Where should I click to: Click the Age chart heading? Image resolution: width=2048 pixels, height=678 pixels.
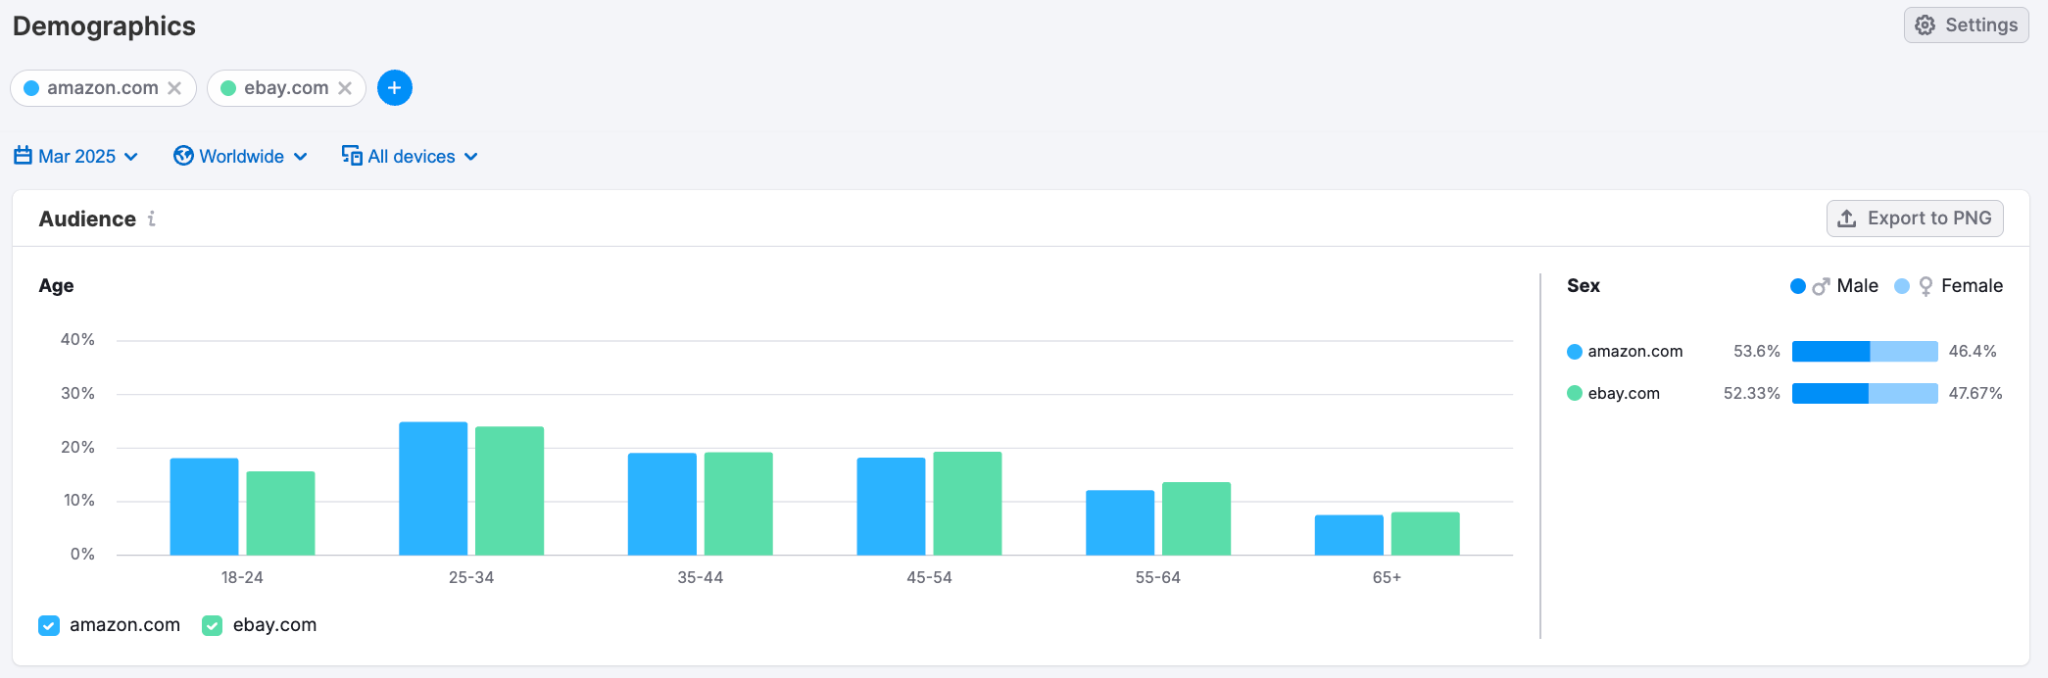pyautogui.click(x=56, y=285)
